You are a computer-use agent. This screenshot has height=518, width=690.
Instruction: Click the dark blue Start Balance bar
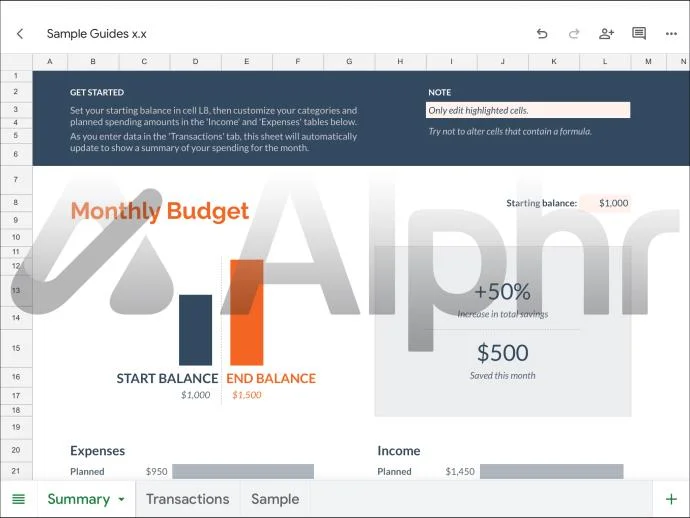[x=195, y=330]
